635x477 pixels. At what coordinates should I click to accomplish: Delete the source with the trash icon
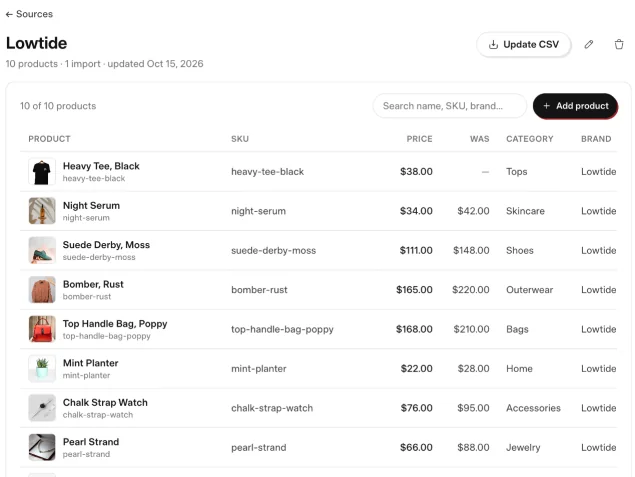[x=619, y=45]
